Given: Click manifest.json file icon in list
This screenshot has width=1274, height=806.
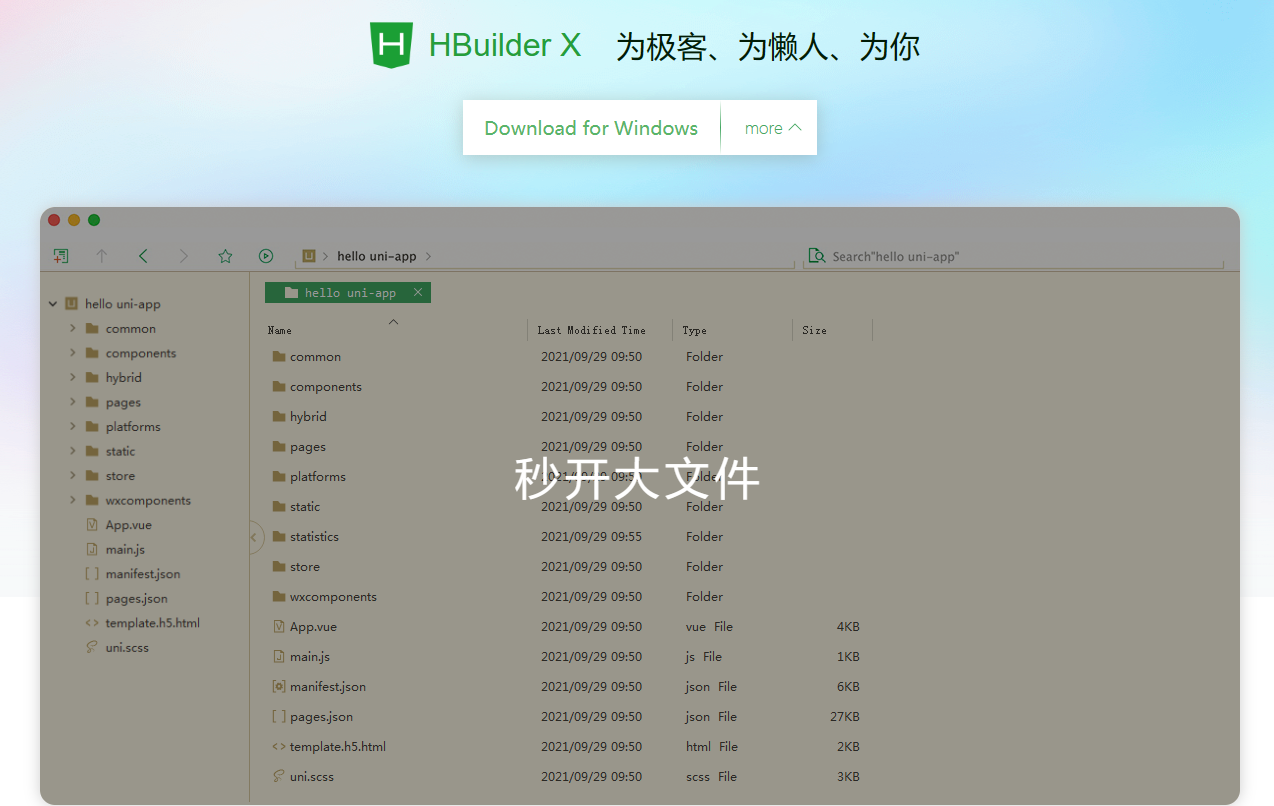Looking at the screenshot, I should click(279, 687).
